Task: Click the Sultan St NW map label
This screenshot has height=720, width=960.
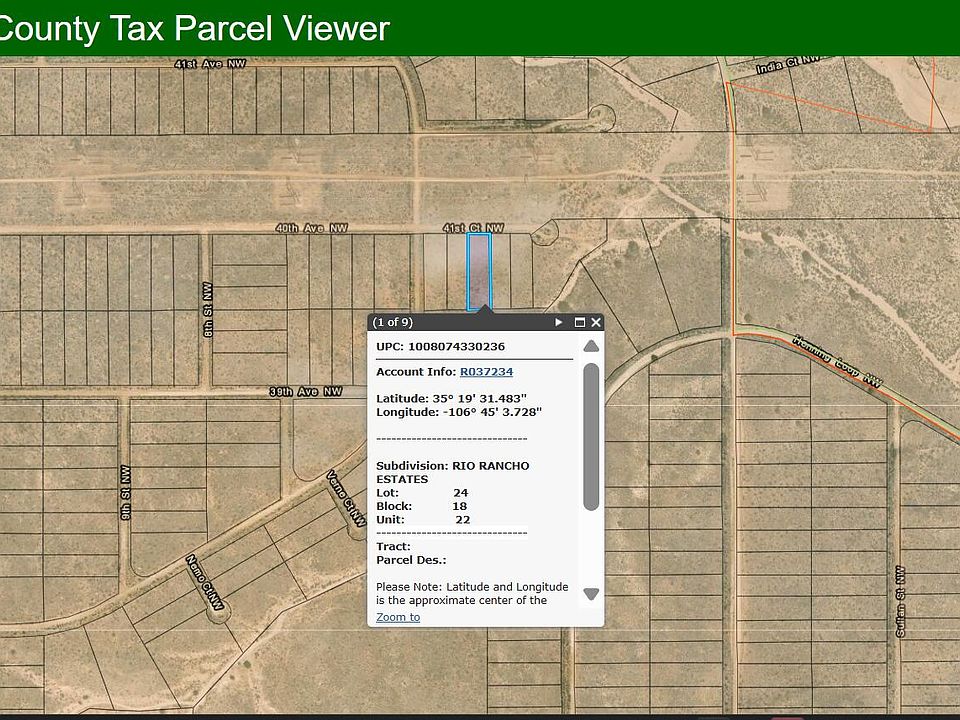Action: click(x=900, y=601)
